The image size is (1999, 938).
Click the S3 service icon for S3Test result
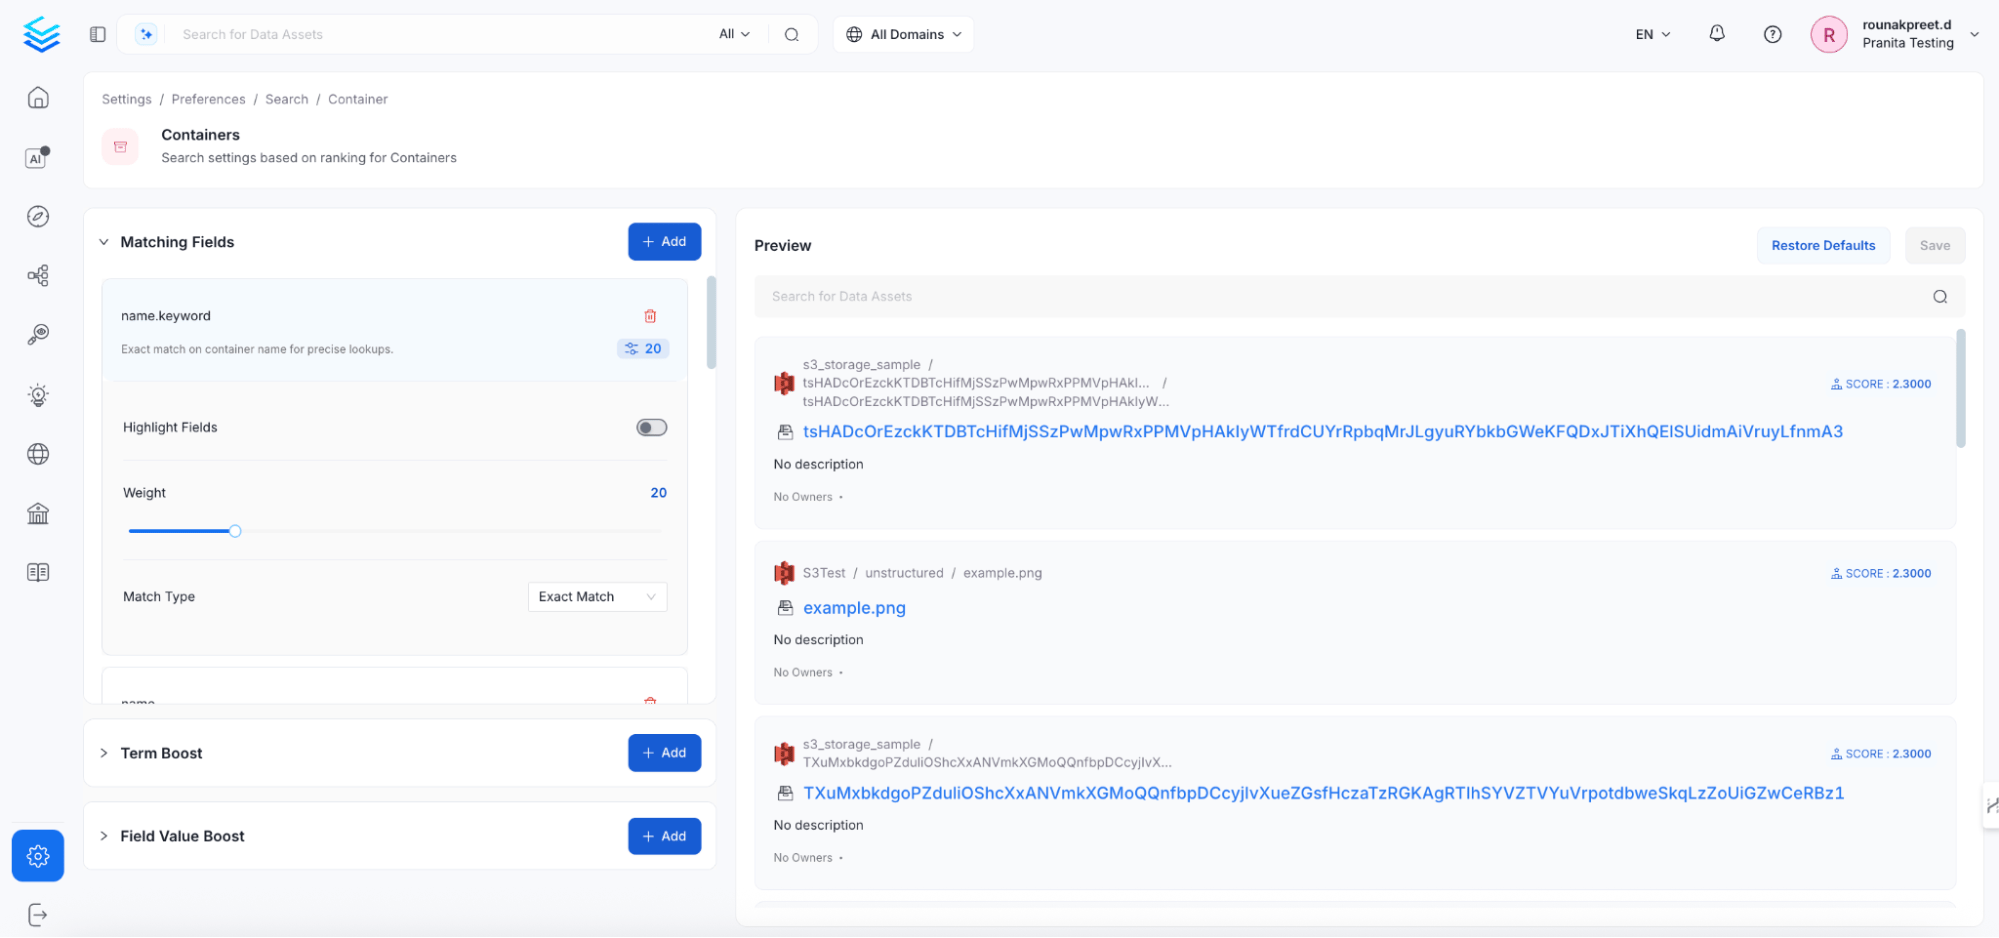coord(784,573)
